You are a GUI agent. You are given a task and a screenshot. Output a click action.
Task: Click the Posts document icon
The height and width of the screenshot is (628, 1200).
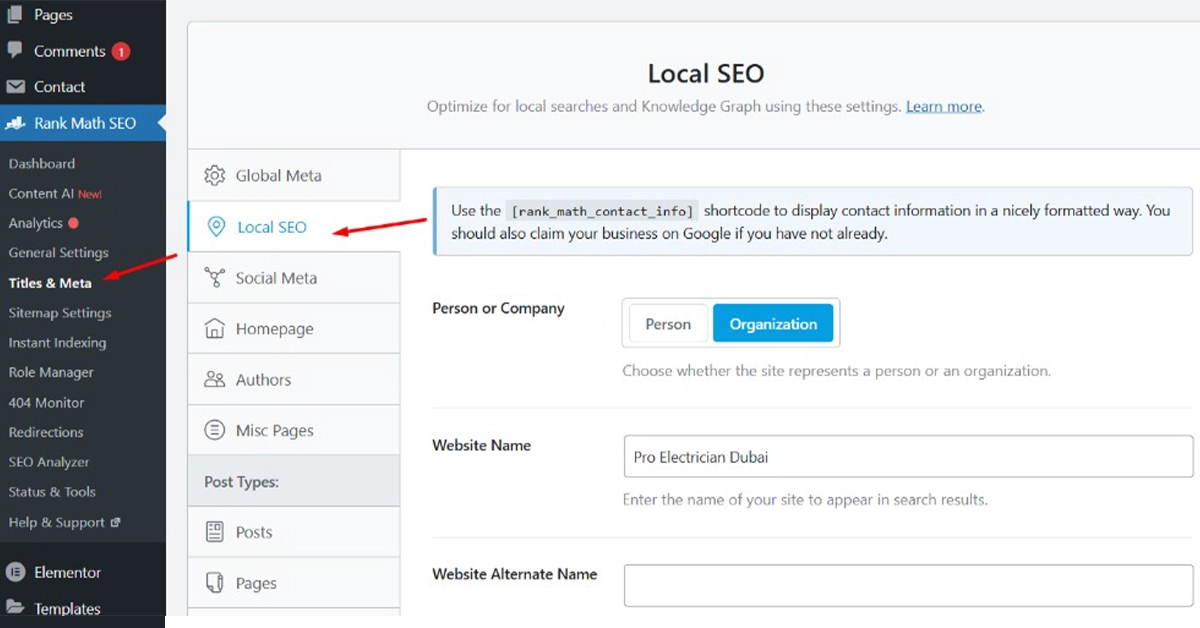coord(214,532)
